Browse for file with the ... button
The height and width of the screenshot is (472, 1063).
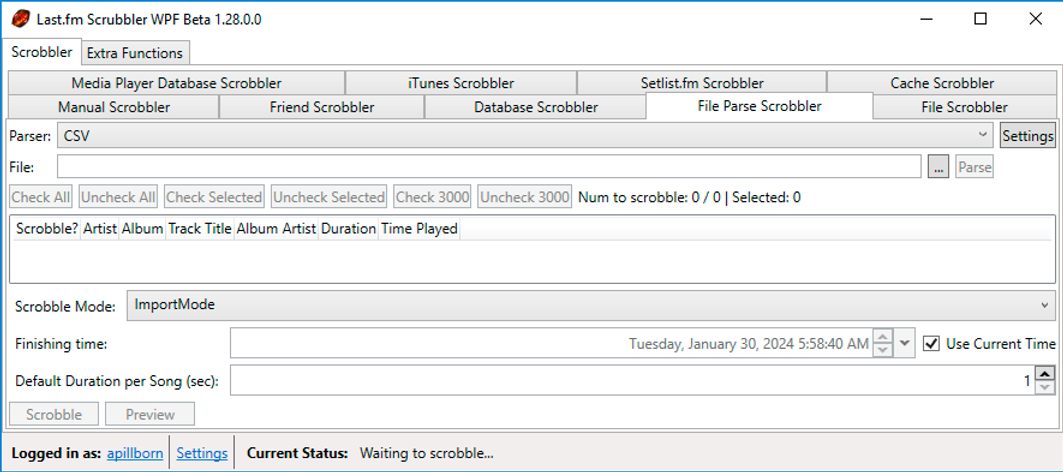[938, 167]
